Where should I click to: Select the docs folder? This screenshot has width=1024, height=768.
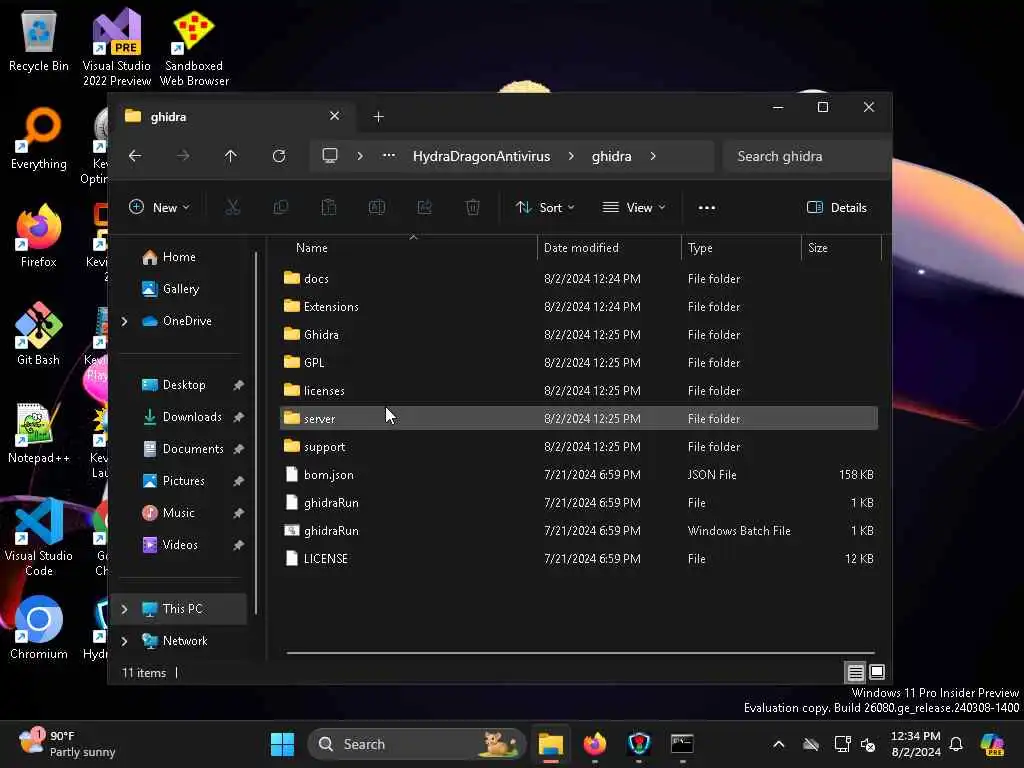click(x=579, y=278)
